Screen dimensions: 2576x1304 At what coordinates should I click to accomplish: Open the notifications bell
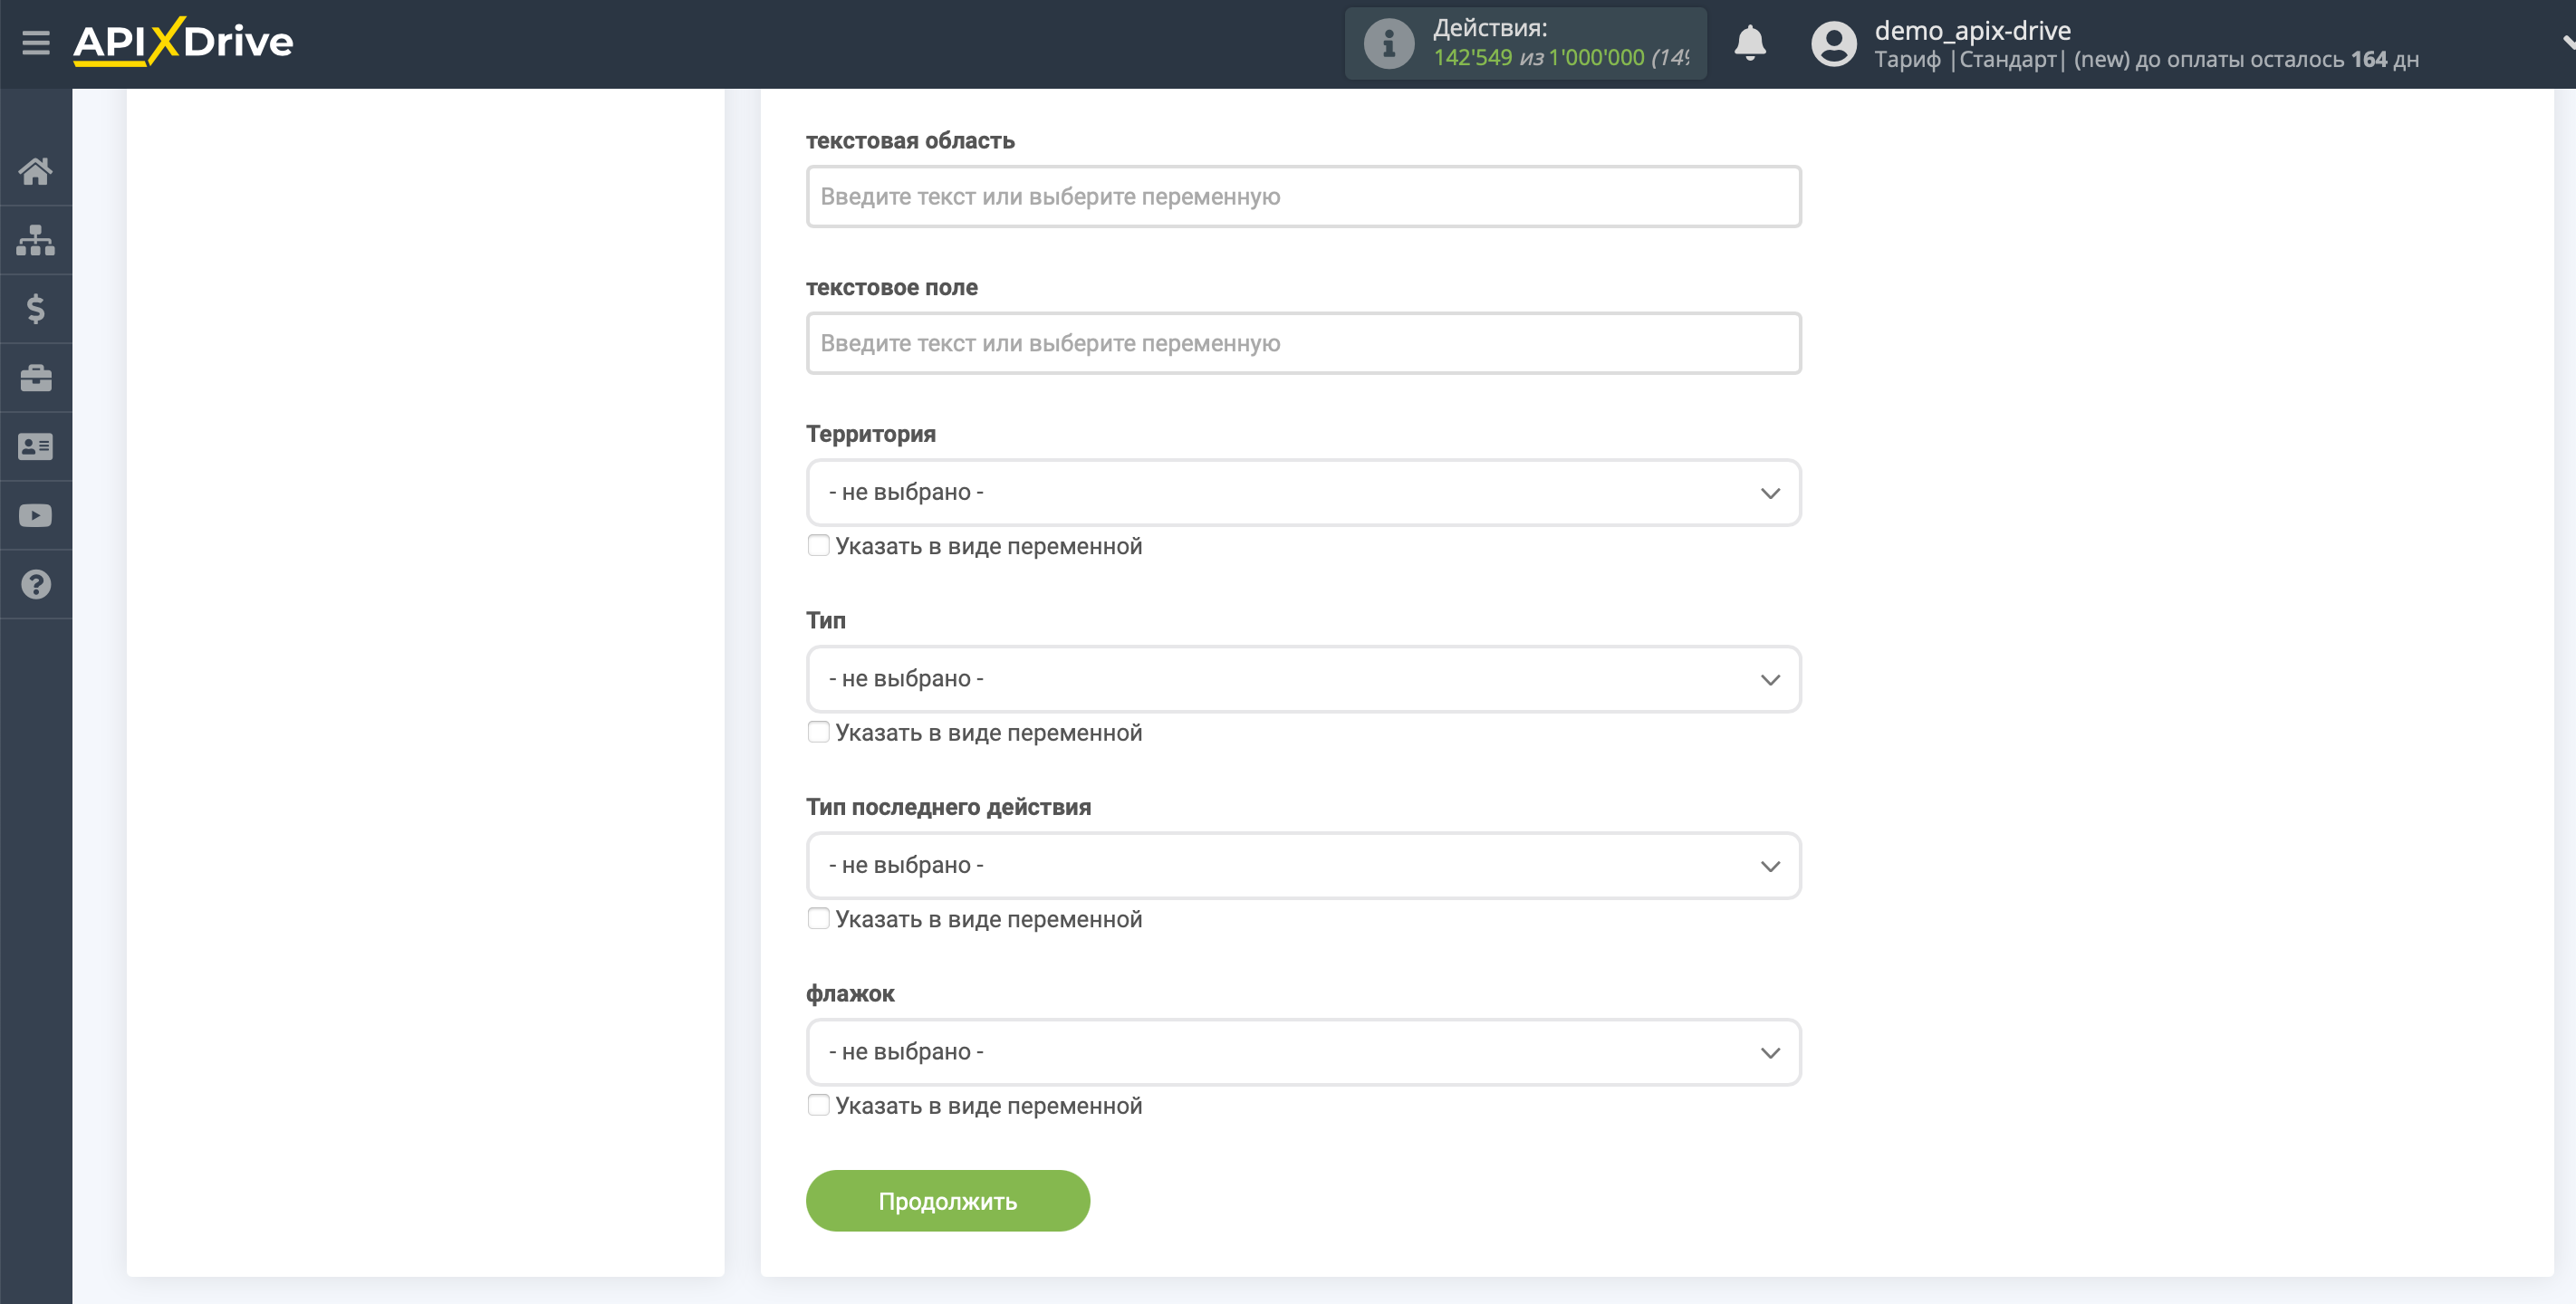1749,43
